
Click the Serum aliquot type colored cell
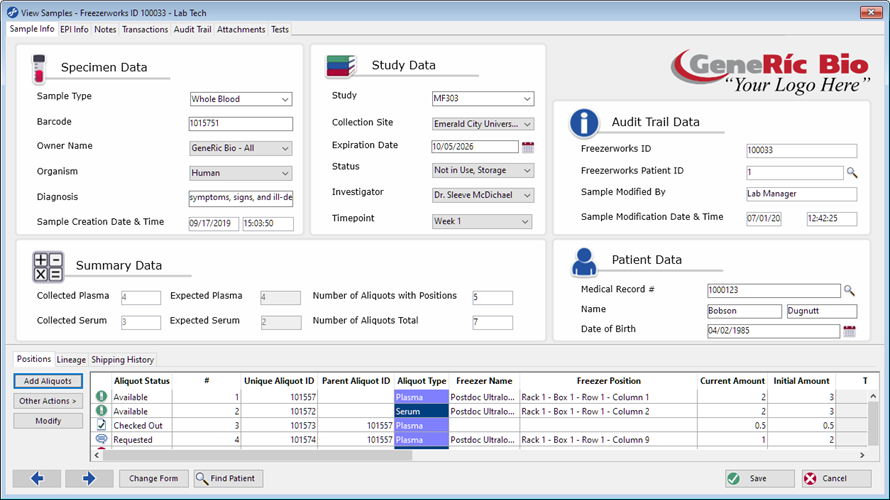point(421,411)
